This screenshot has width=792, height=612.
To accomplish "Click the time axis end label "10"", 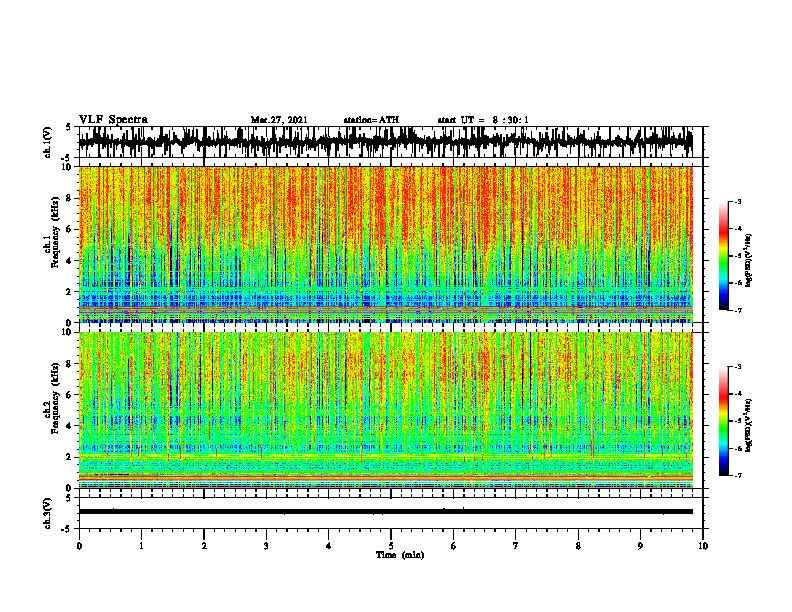I will point(703,546).
